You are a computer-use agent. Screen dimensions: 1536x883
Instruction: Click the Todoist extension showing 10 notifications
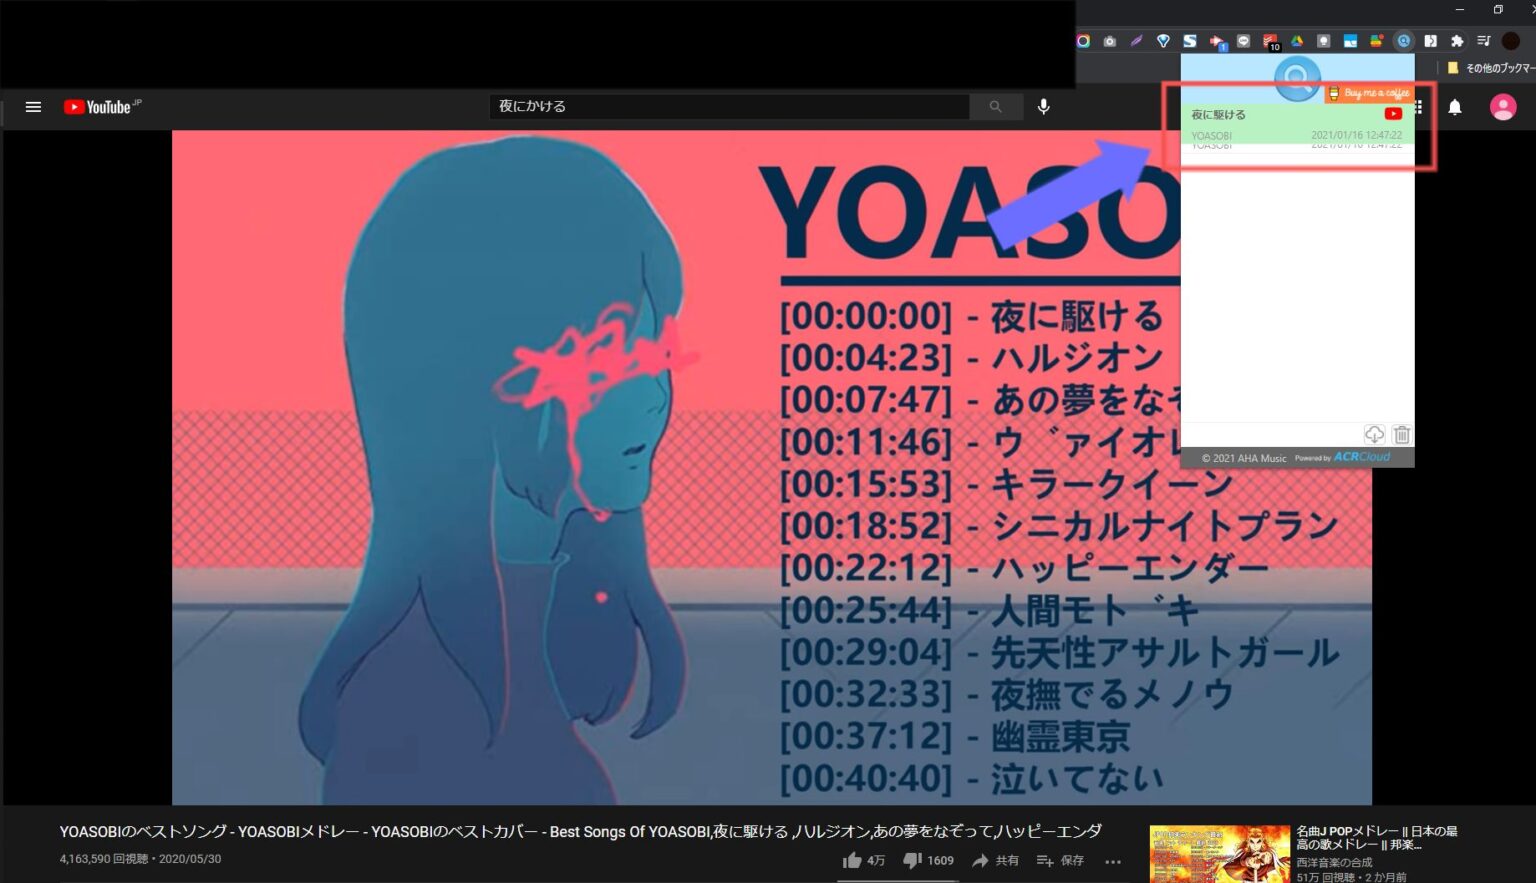tap(1270, 40)
